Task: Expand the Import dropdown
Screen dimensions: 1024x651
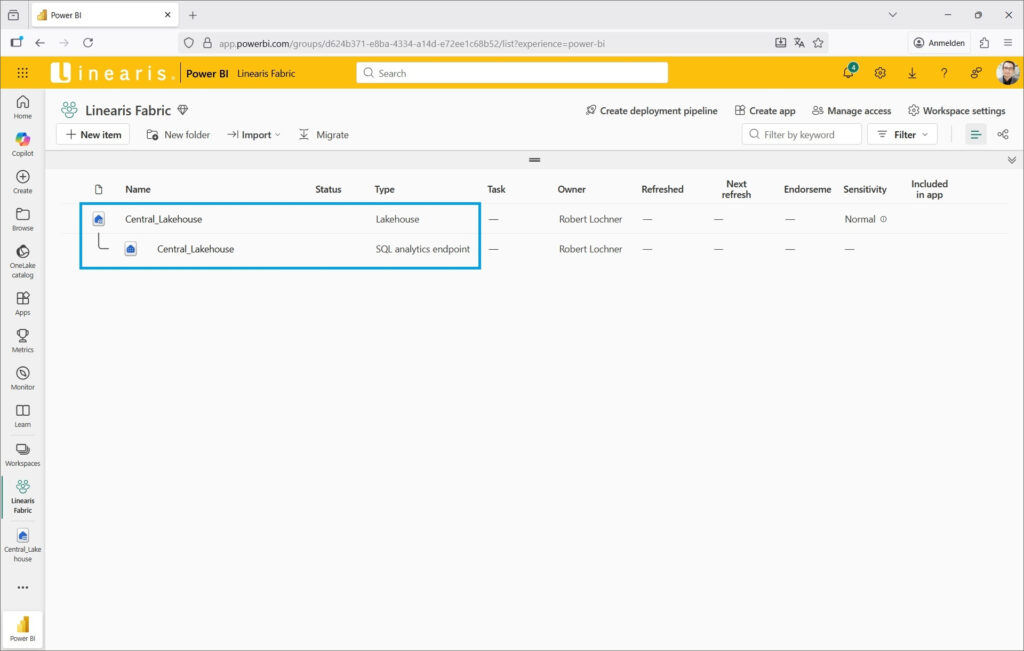Action: click(254, 135)
